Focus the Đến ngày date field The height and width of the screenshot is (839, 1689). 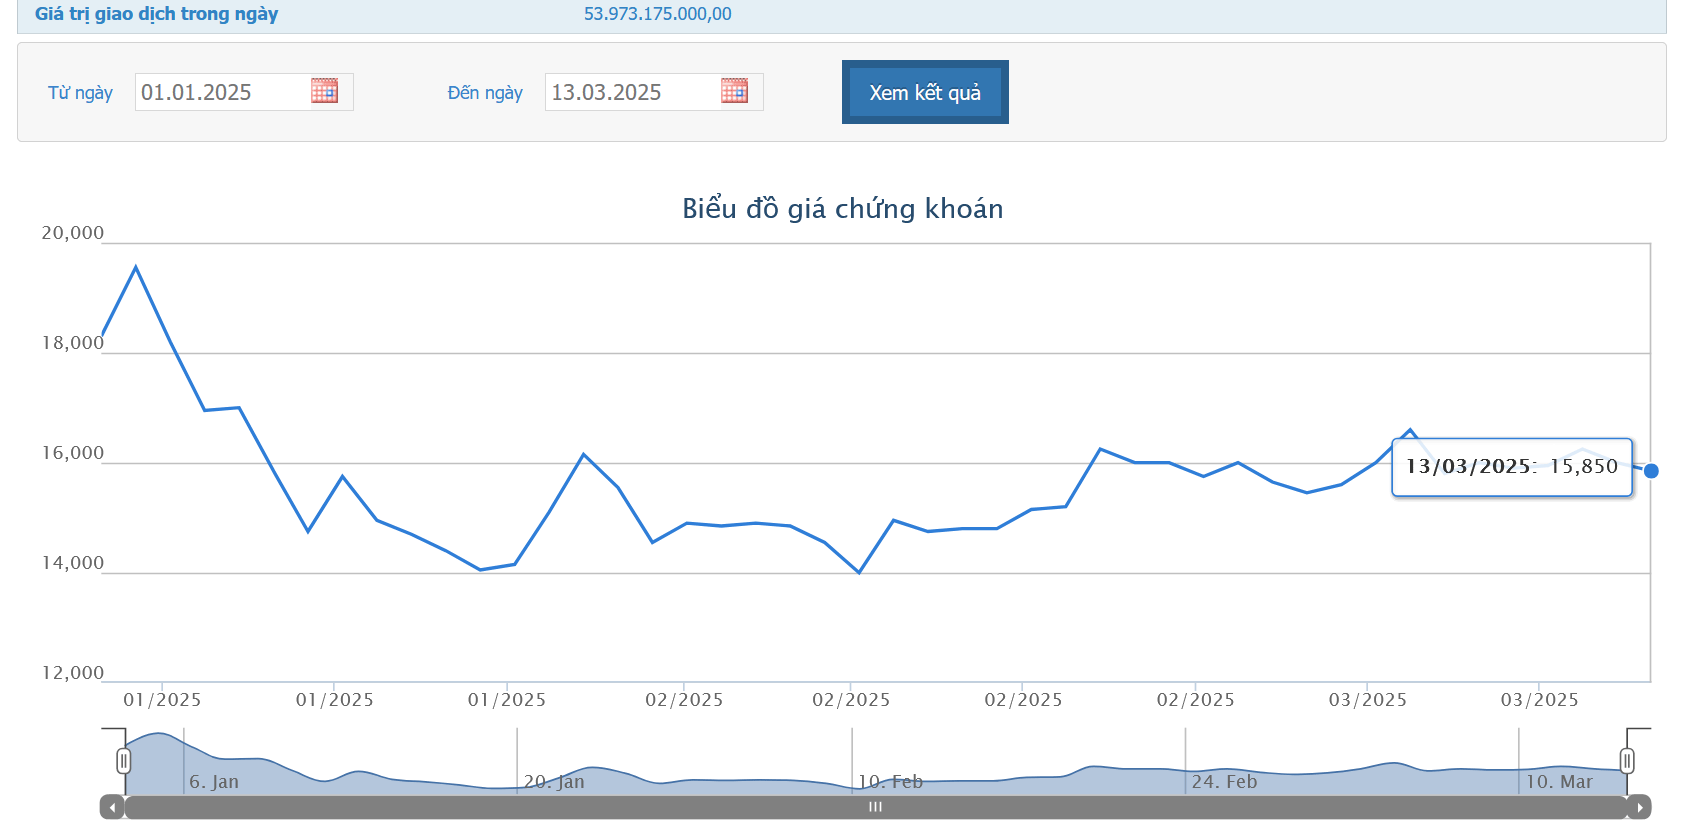630,92
